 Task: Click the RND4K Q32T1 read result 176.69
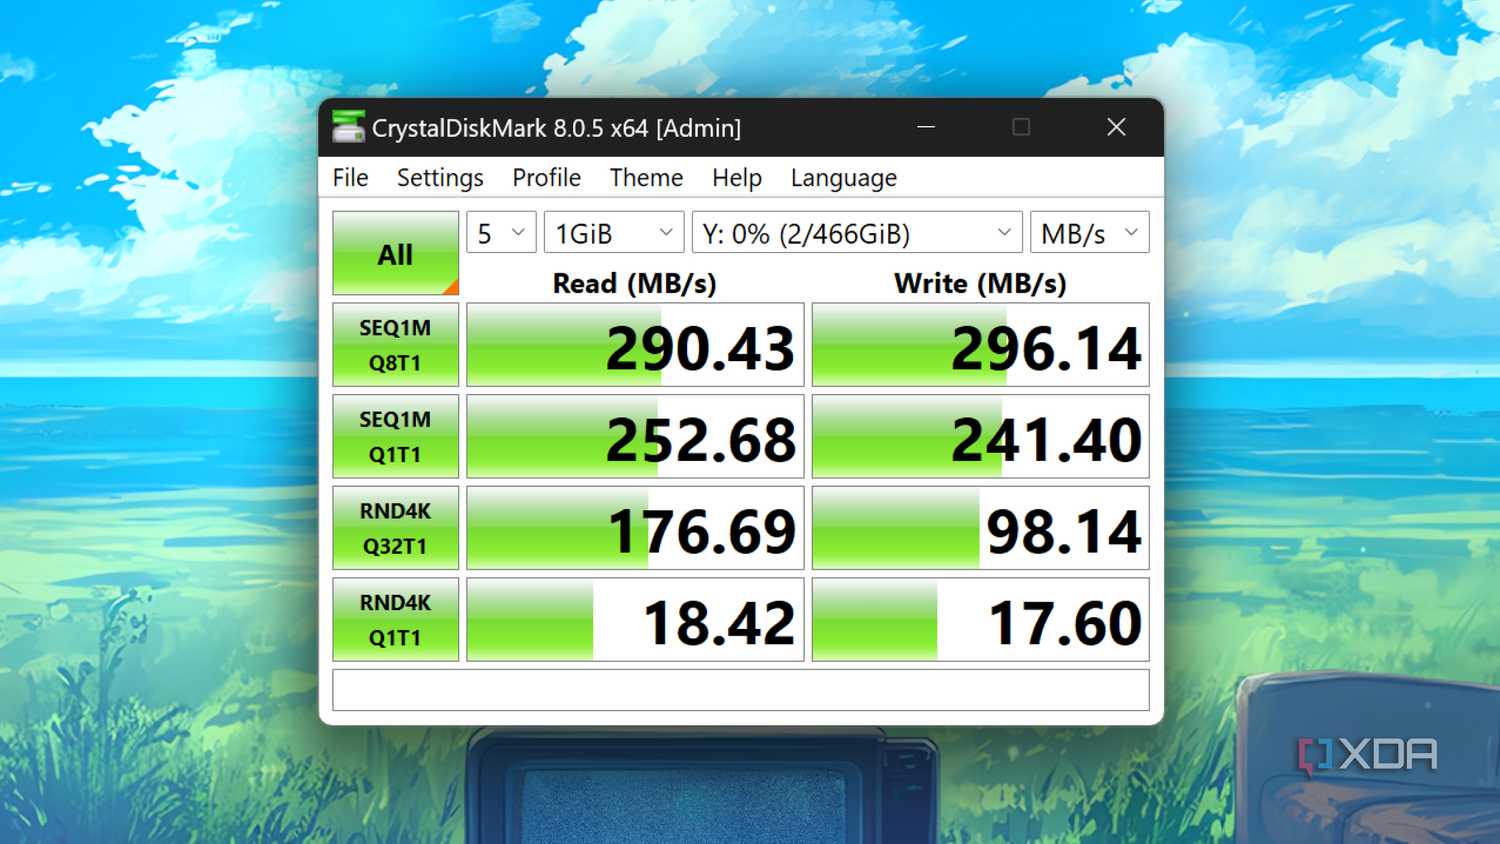tap(635, 528)
